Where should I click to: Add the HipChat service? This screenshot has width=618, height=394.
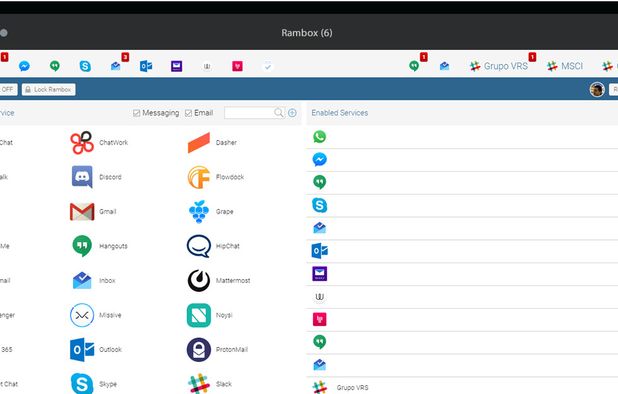click(x=213, y=246)
